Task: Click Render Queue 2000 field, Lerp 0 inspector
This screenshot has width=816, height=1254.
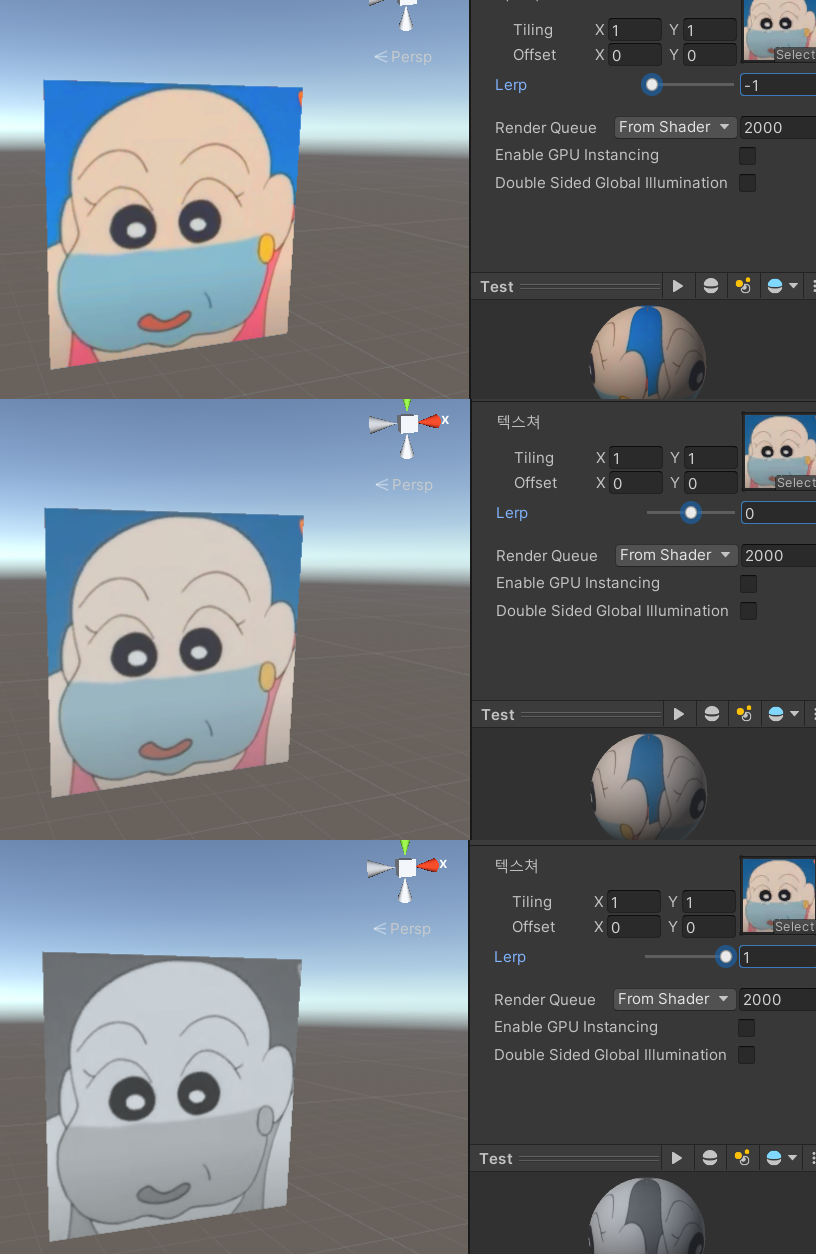Action: click(779, 555)
